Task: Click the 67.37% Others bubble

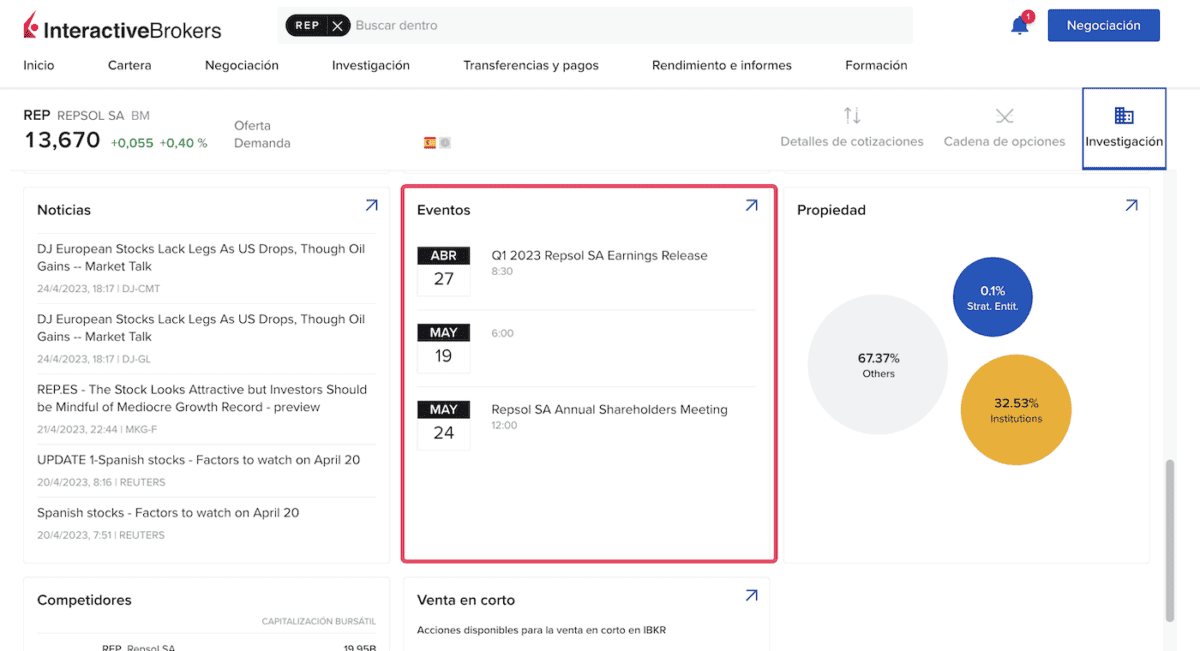Action: click(878, 365)
